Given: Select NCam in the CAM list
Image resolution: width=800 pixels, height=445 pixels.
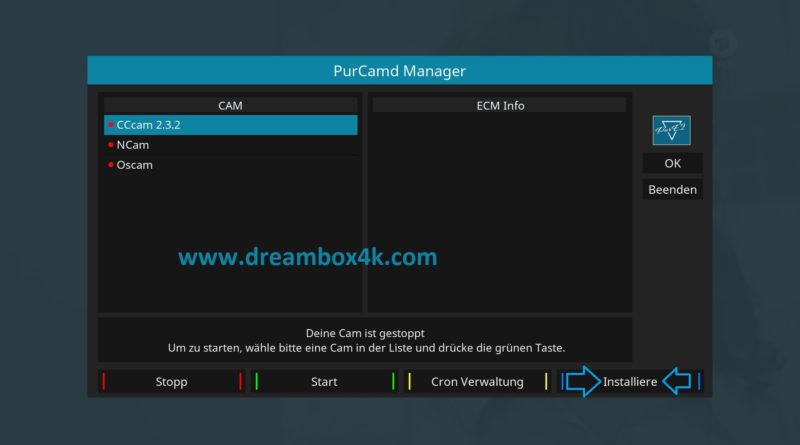Looking at the screenshot, I should [x=231, y=145].
